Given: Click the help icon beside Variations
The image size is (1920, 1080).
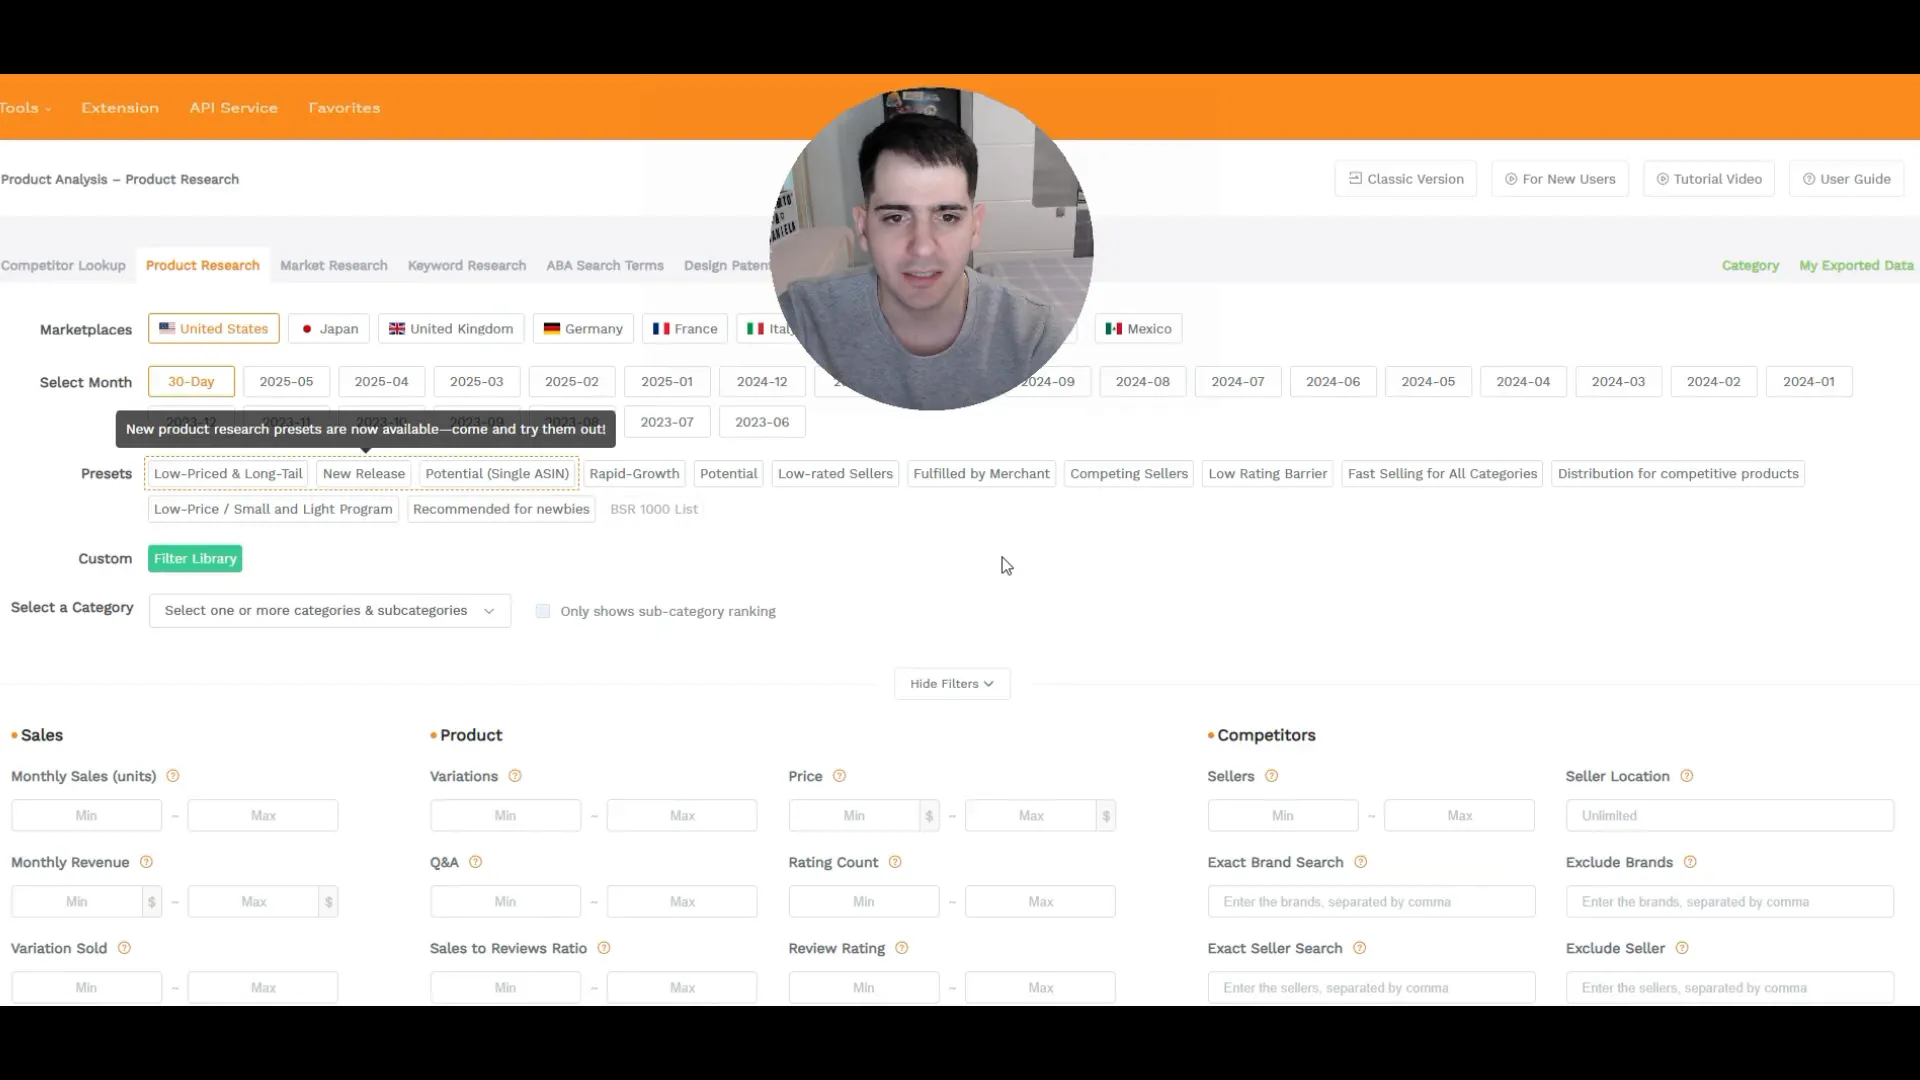Looking at the screenshot, I should click(515, 776).
